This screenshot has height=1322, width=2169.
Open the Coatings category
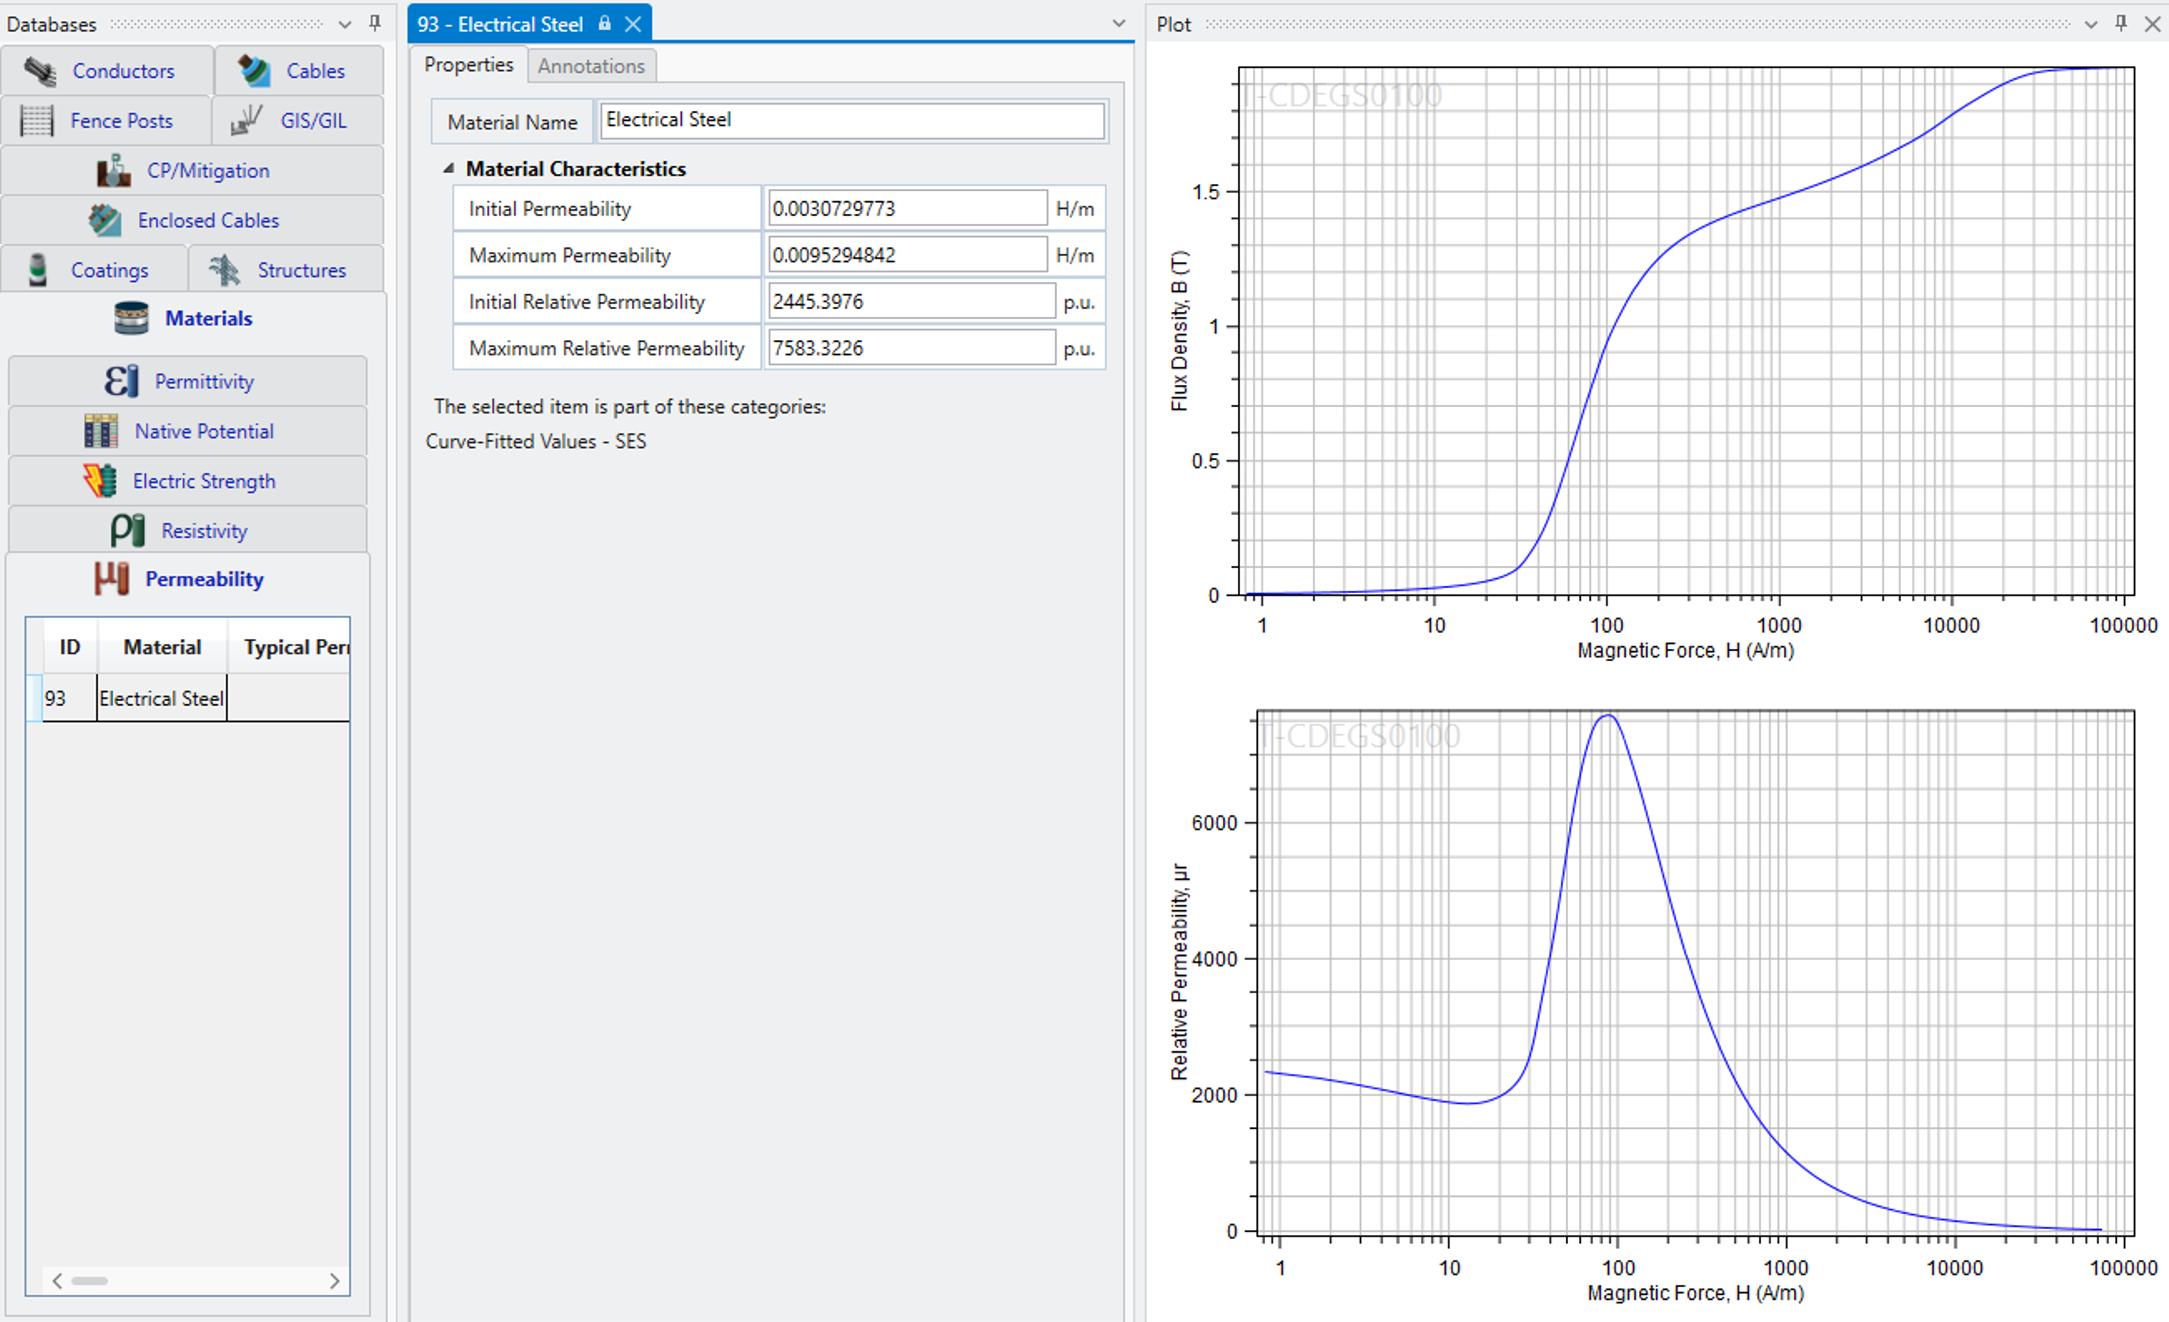94,270
